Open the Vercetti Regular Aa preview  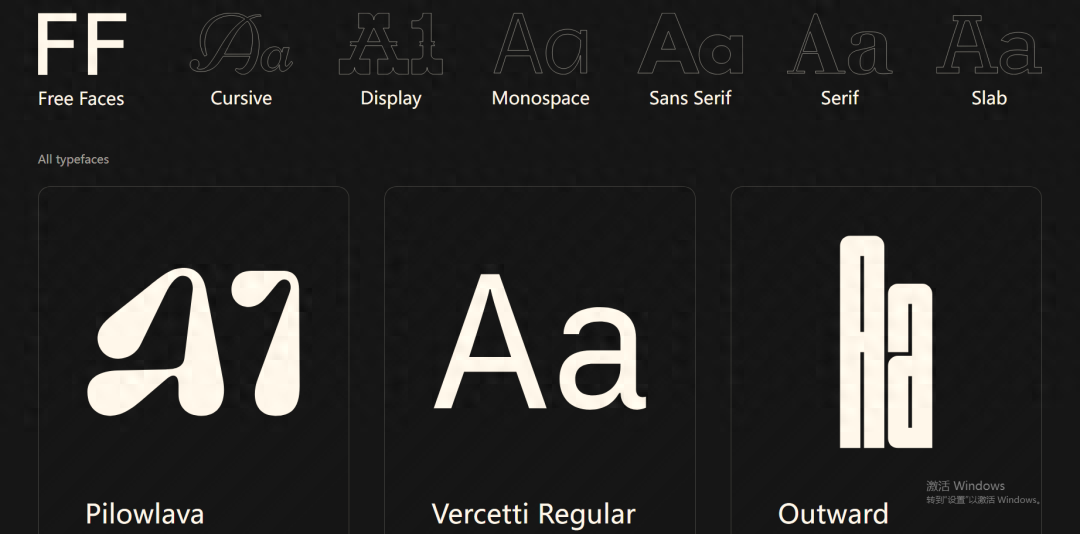point(540,343)
